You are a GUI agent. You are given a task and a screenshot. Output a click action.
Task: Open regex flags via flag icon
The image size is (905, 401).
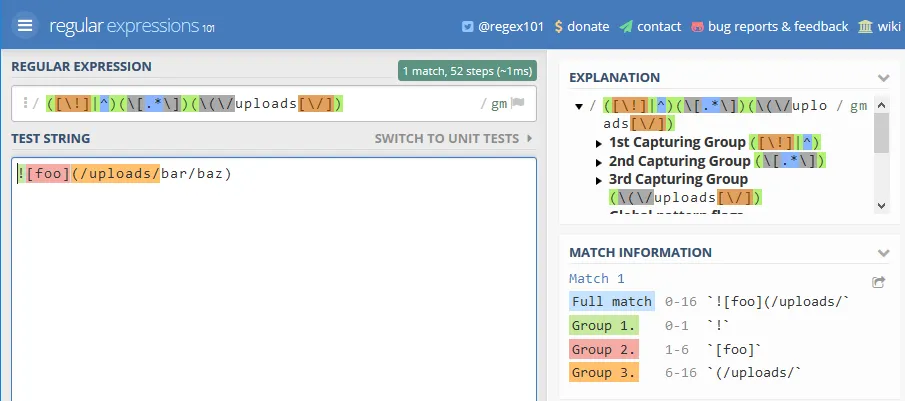518,103
